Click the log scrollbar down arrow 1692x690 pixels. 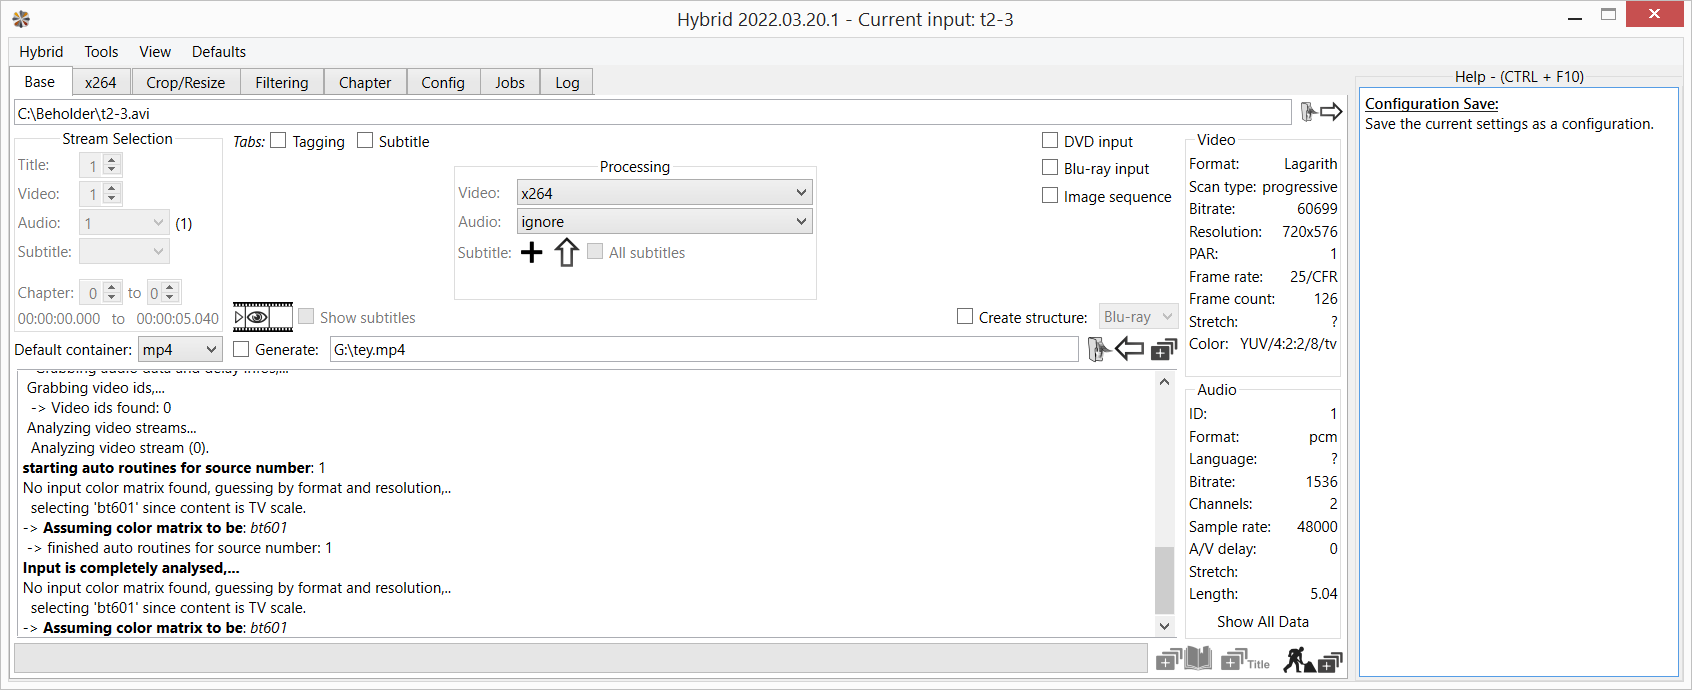pyautogui.click(x=1164, y=627)
